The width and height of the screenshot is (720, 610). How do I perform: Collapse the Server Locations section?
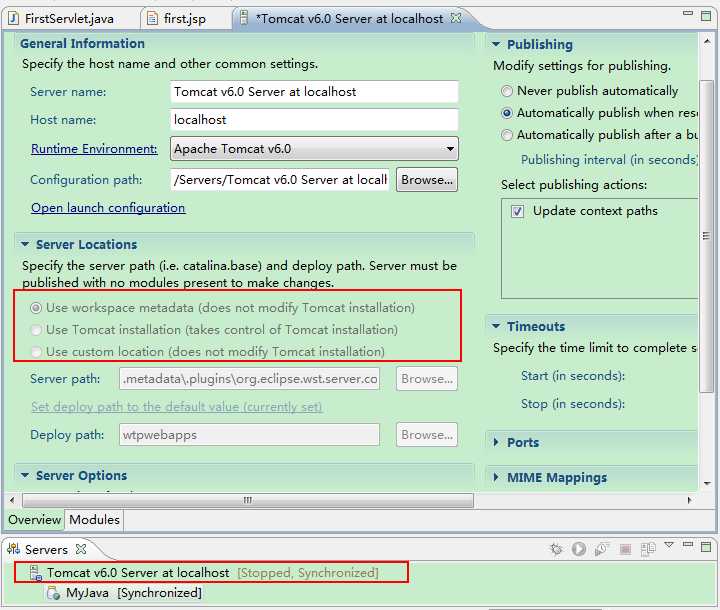point(25,244)
